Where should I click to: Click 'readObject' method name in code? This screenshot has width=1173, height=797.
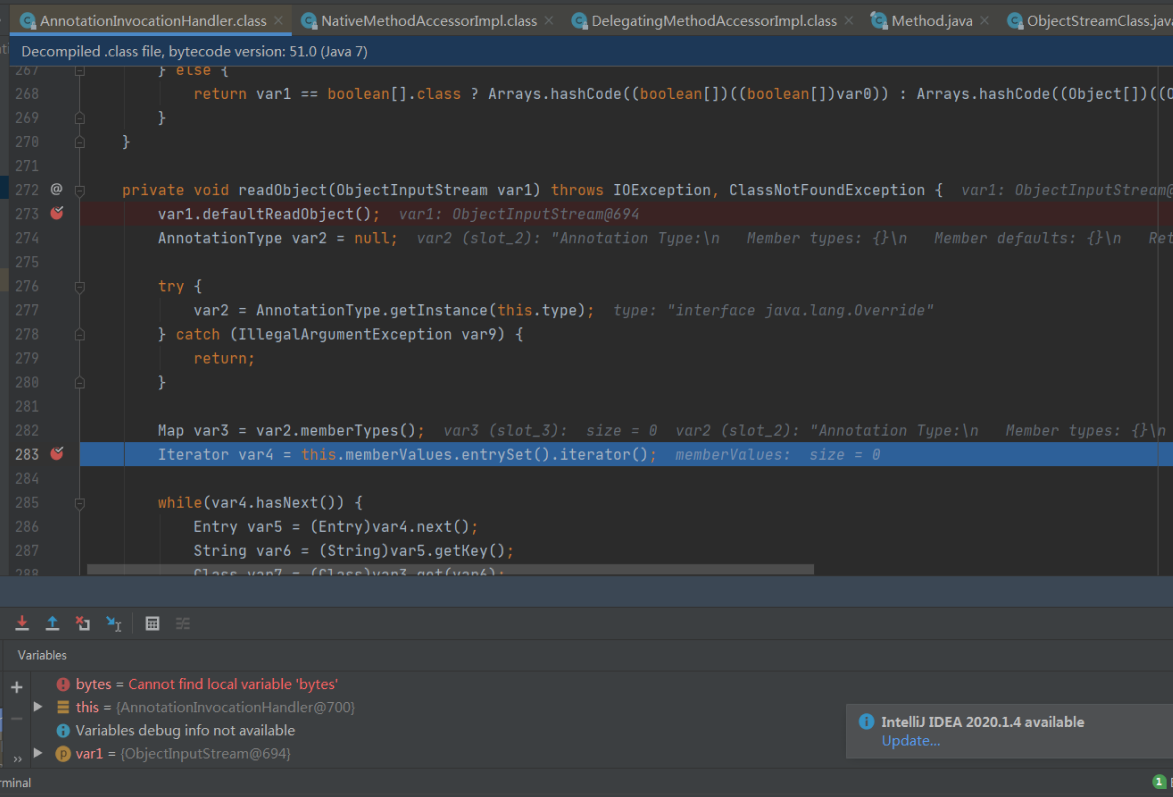click(x=283, y=190)
